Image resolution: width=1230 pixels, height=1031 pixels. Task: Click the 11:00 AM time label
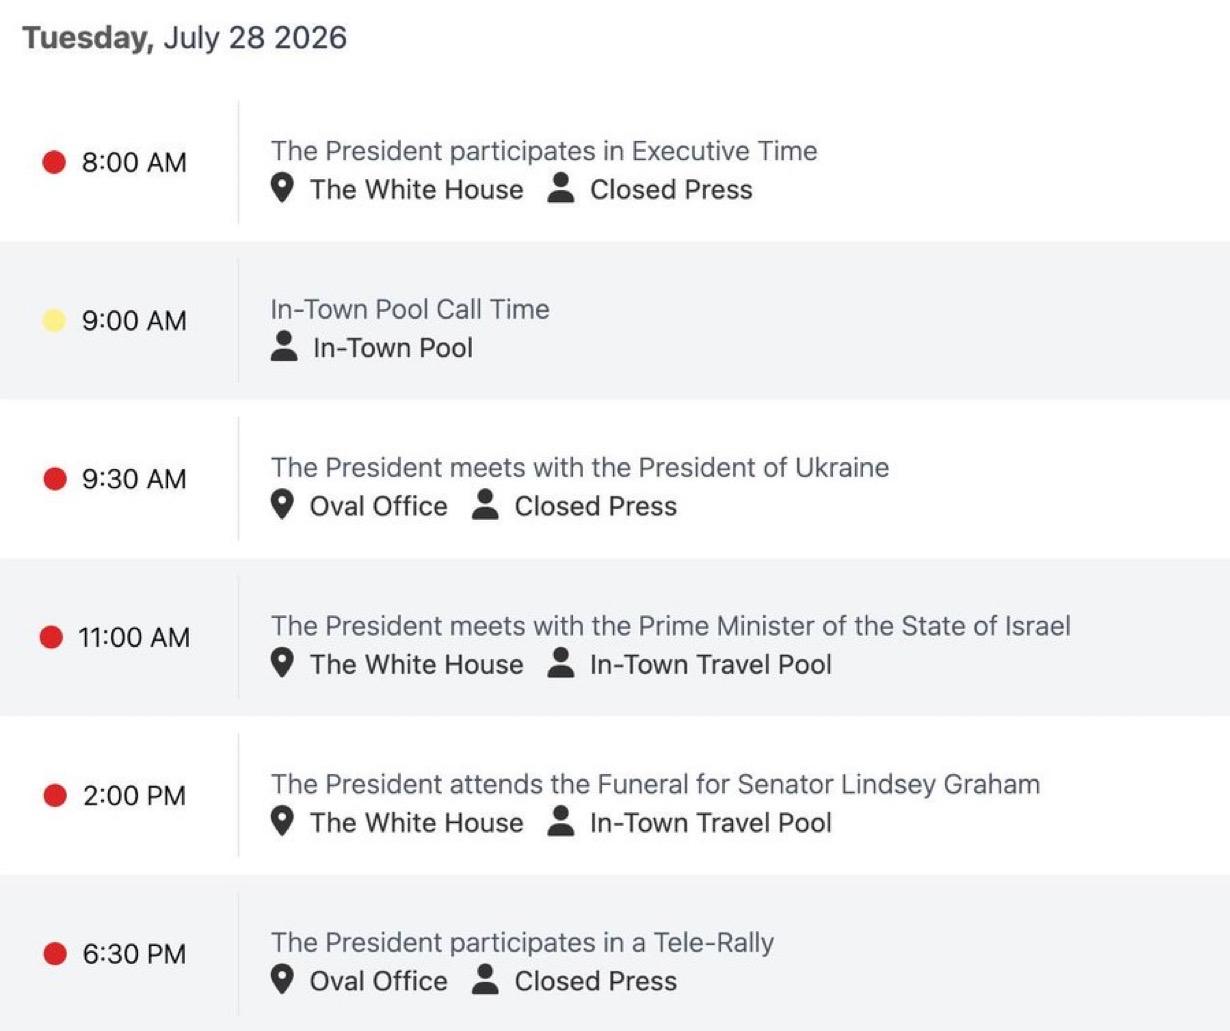[x=134, y=637]
